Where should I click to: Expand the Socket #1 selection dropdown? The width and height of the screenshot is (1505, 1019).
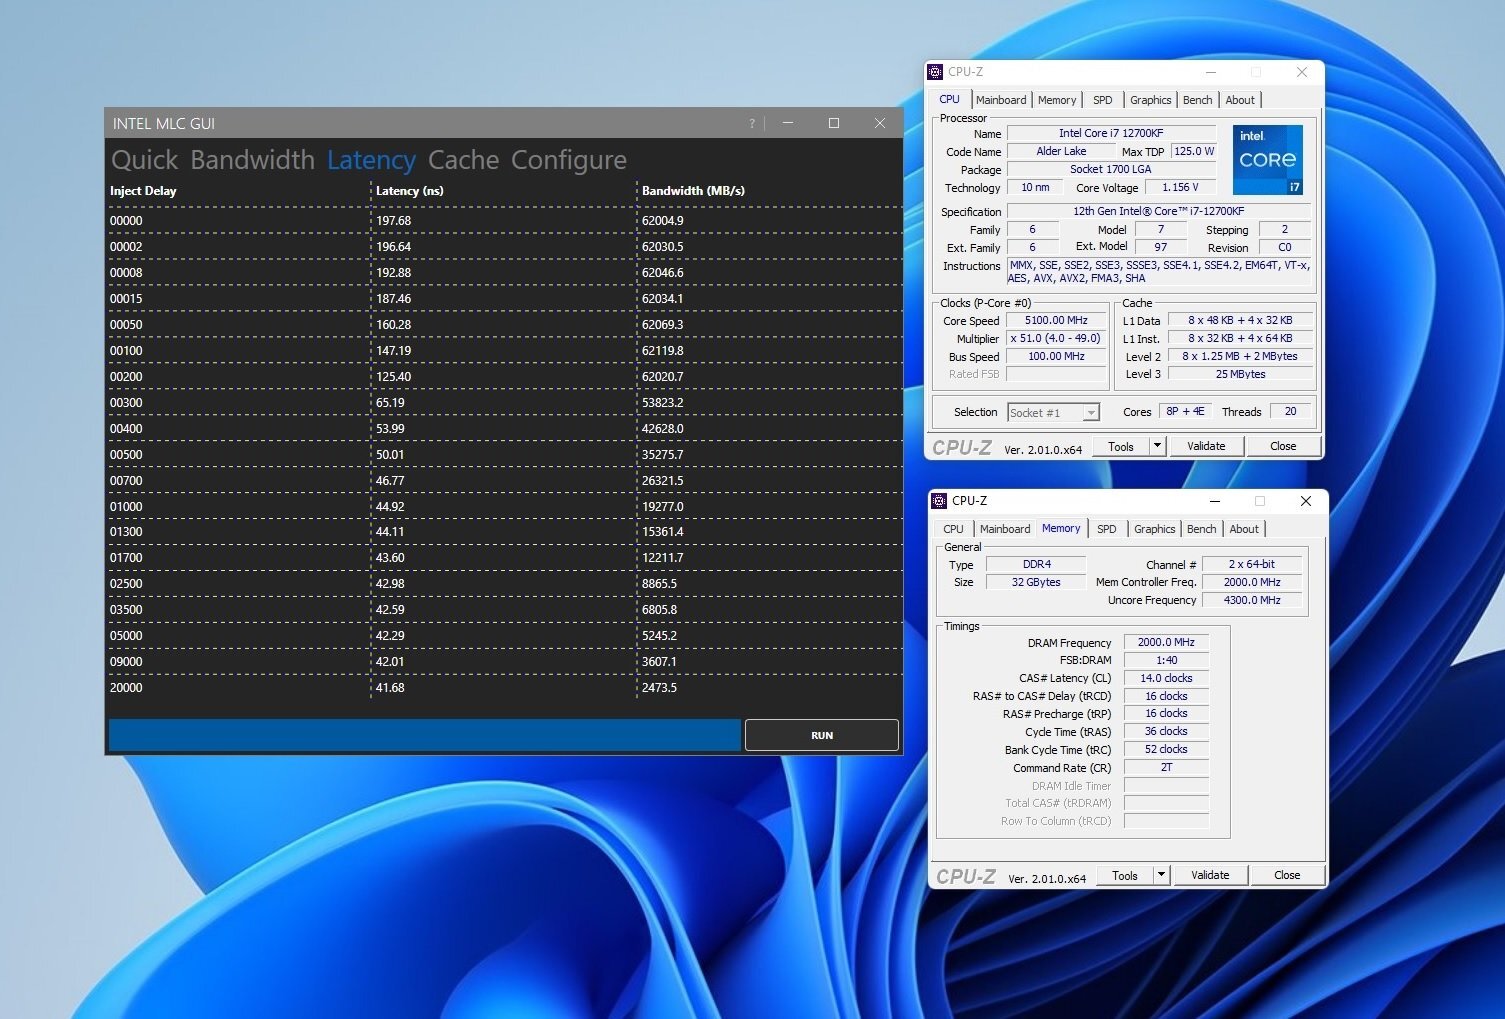pos(1091,412)
